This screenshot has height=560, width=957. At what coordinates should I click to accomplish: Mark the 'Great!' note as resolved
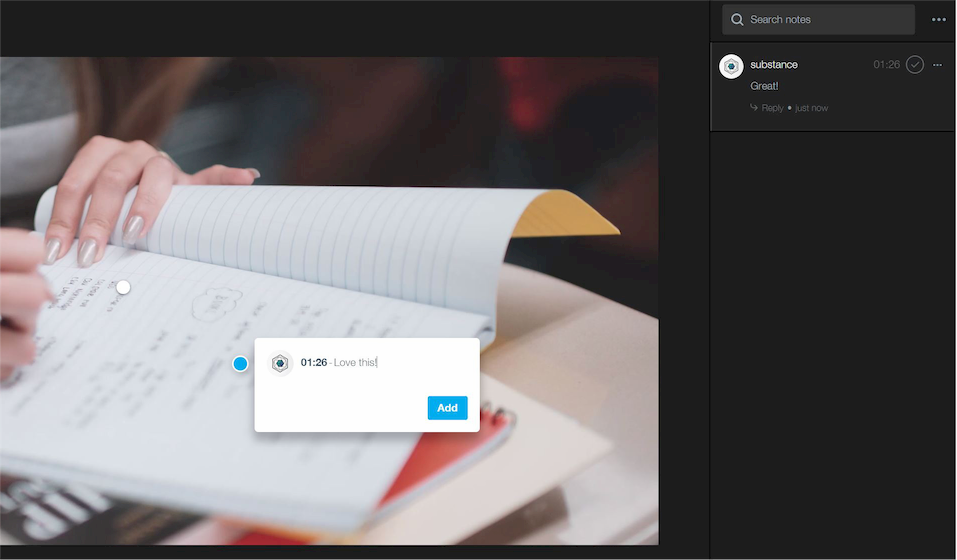(914, 65)
